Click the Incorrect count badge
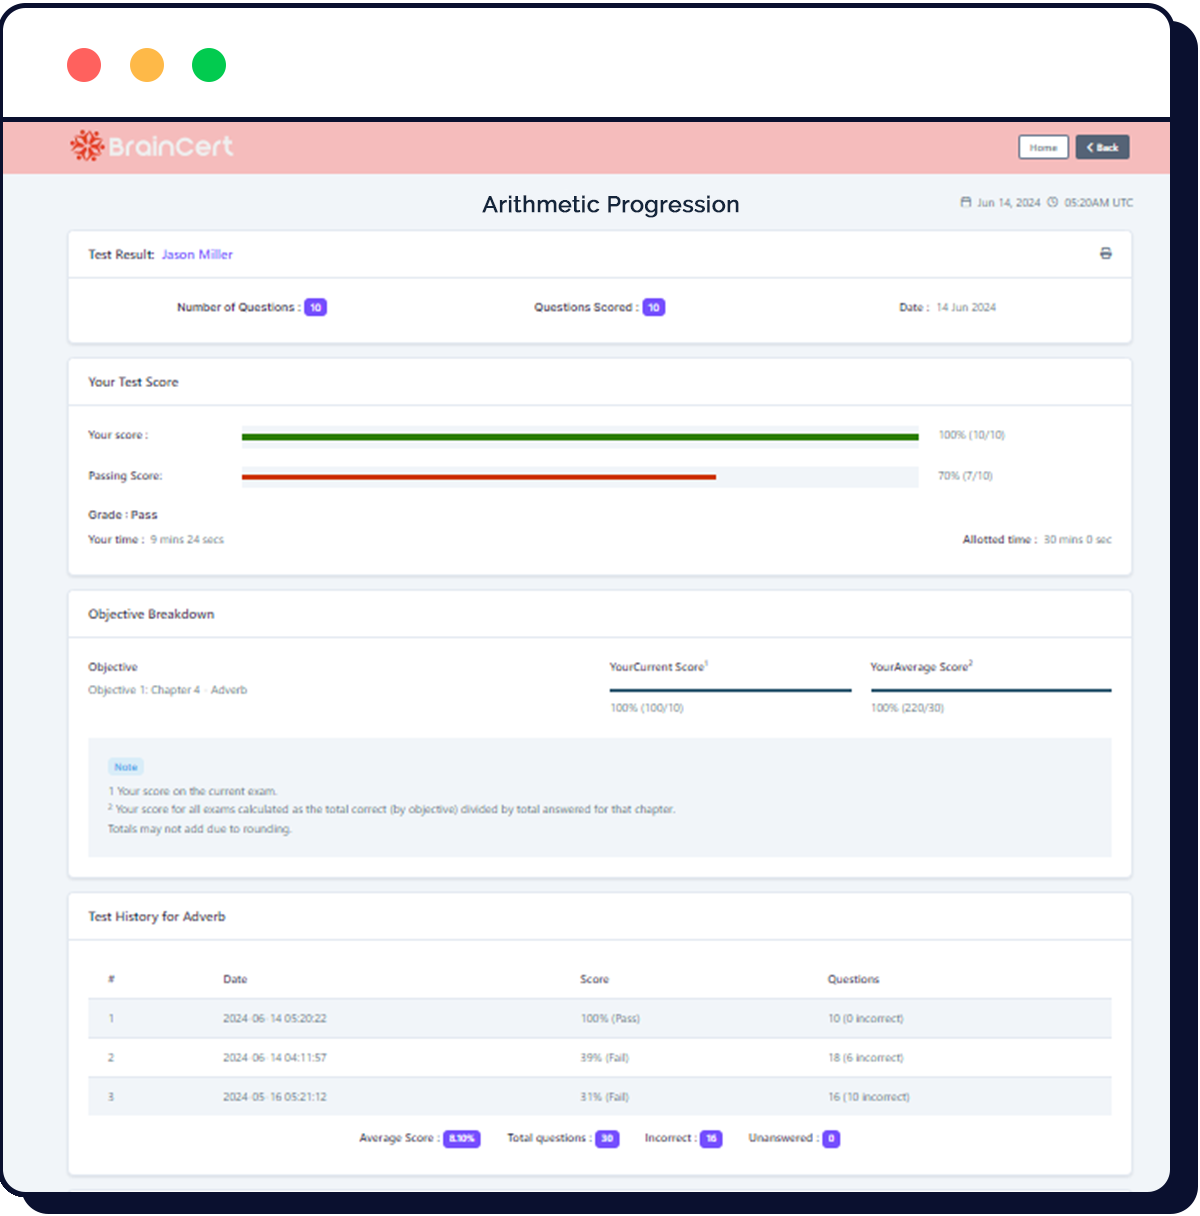 click(711, 1139)
